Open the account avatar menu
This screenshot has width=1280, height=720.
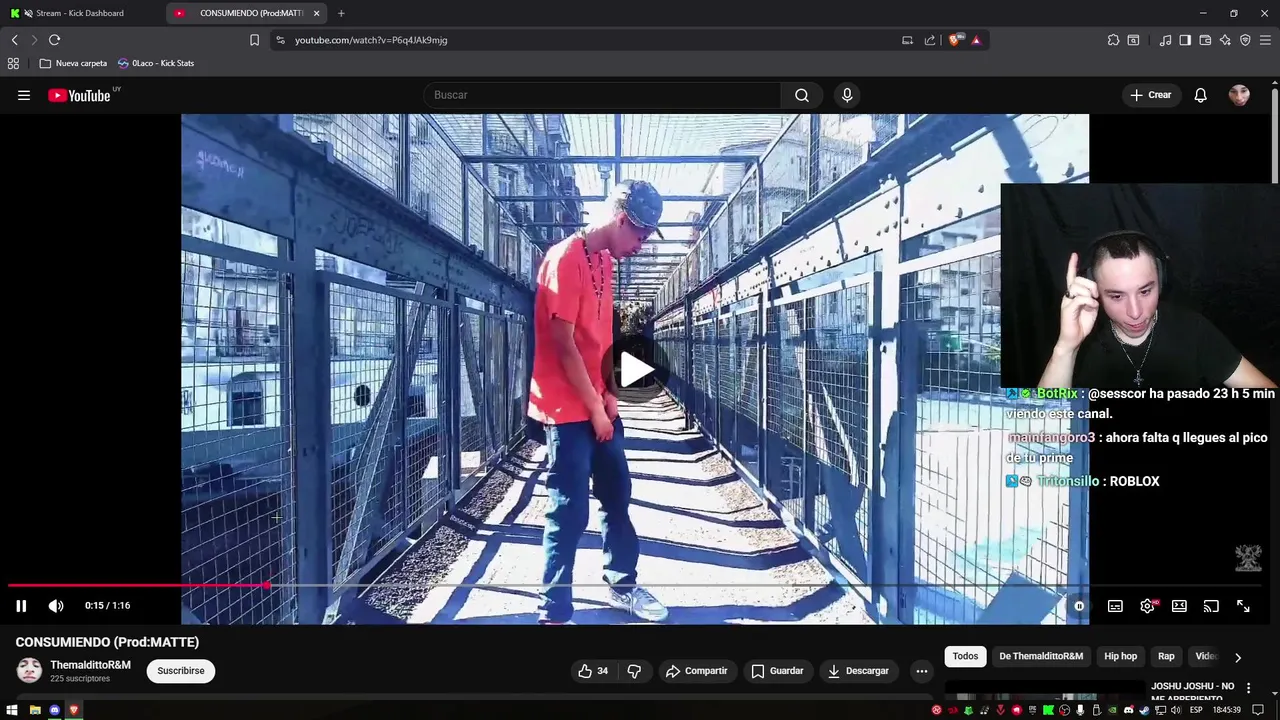[x=1239, y=95]
